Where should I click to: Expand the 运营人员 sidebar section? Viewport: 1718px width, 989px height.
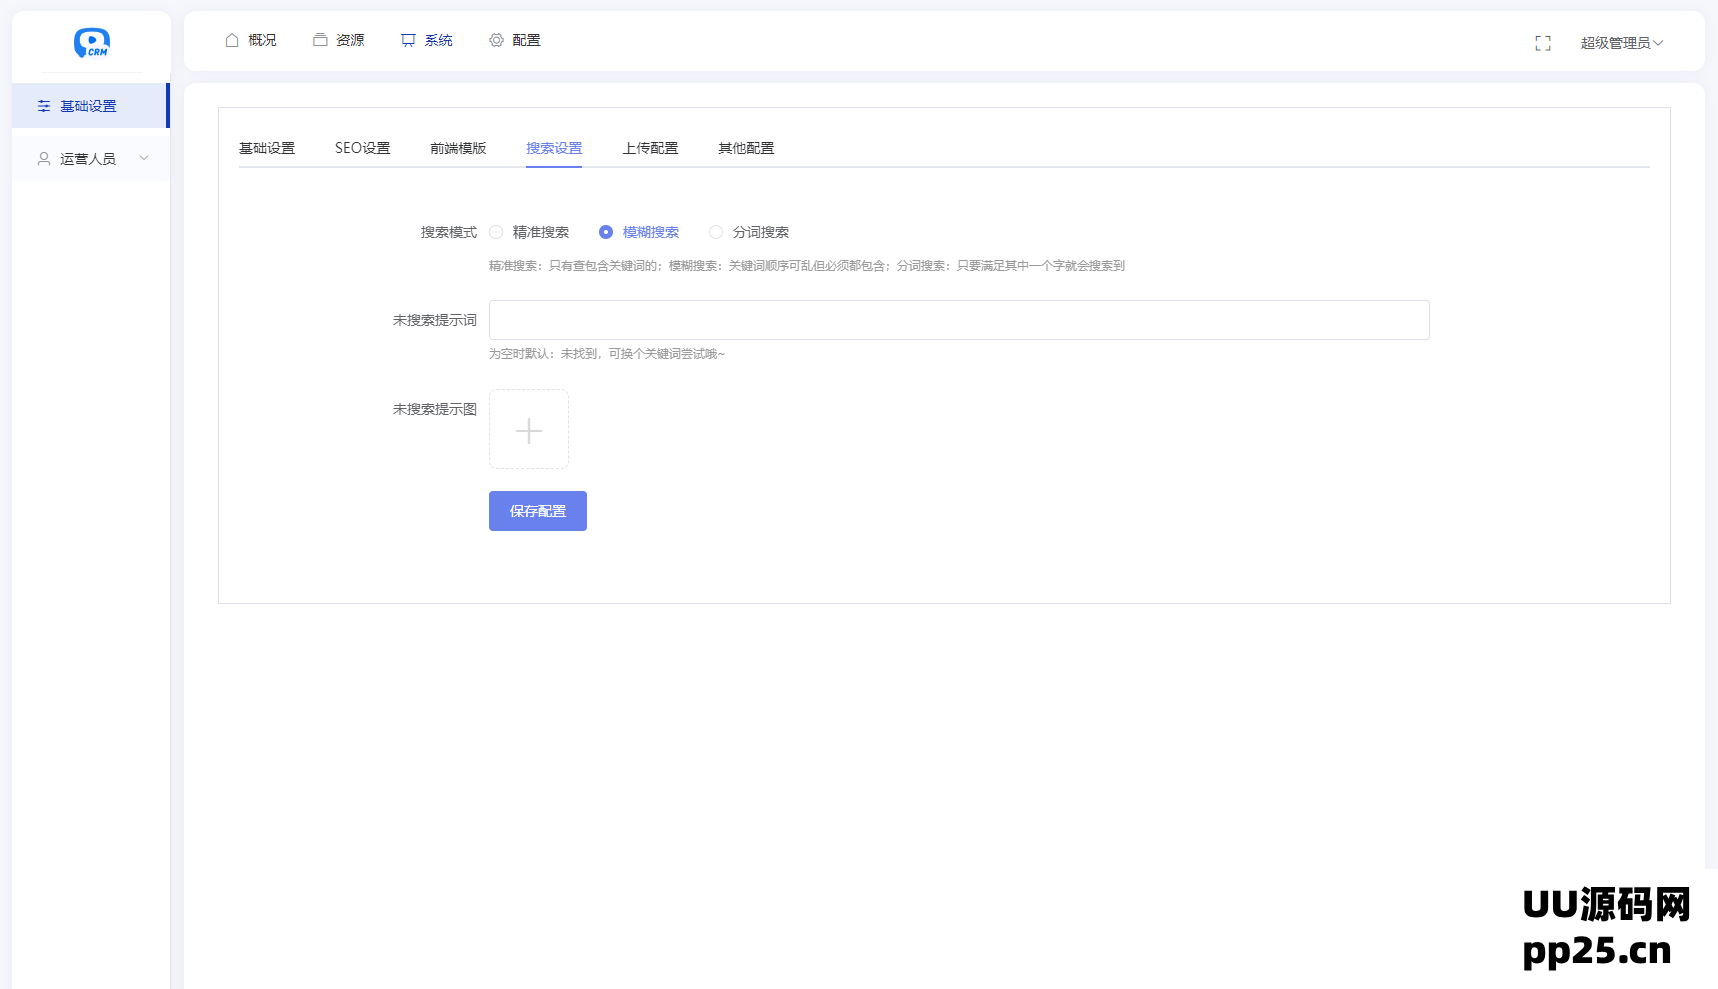144,158
